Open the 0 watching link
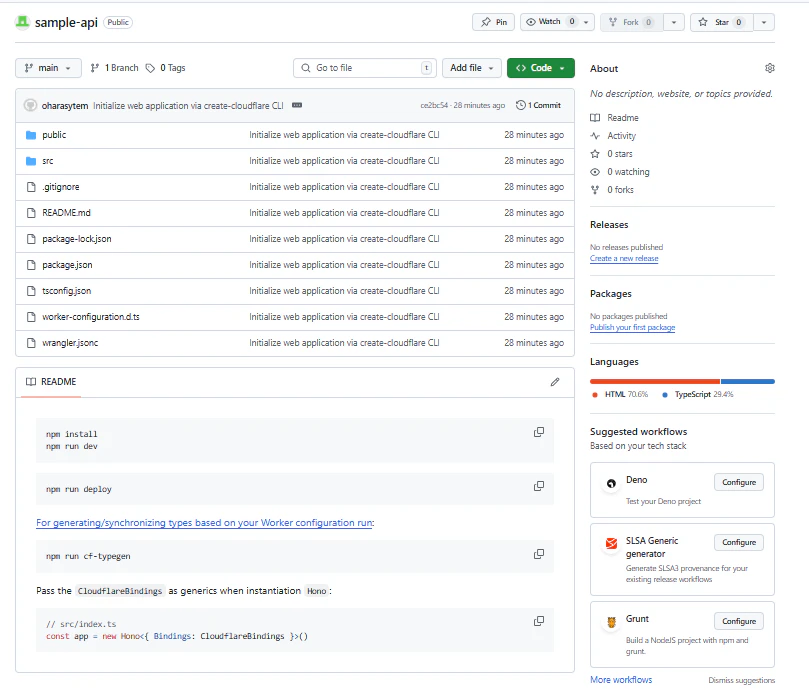 (x=628, y=172)
